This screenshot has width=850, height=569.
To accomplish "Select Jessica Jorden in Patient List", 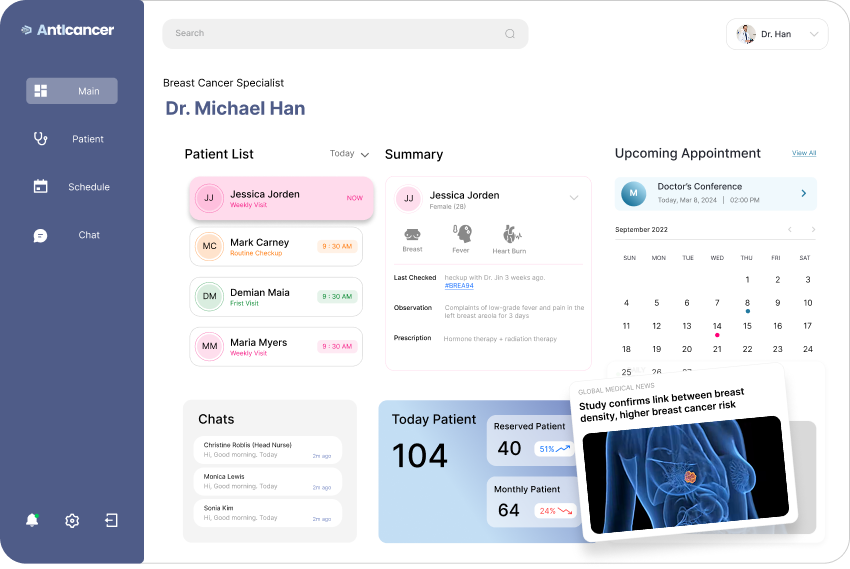I will point(281,198).
